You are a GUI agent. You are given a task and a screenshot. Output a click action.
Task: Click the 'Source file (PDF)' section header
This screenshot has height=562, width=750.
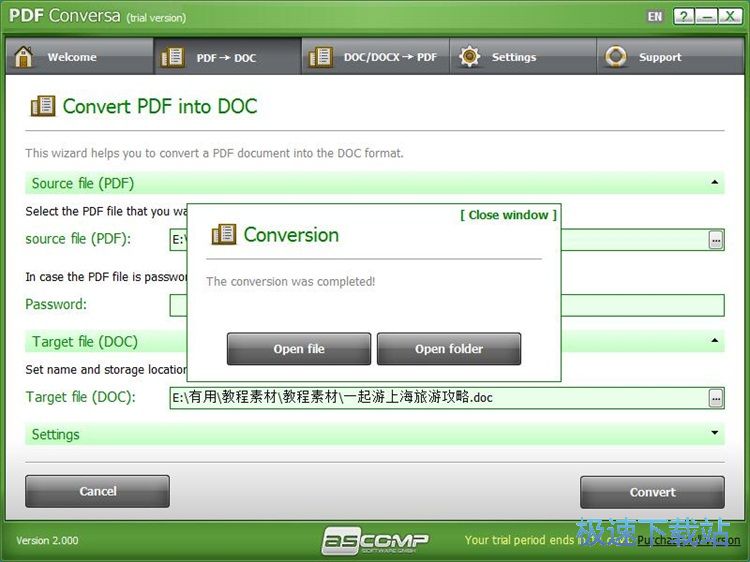(x=375, y=183)
